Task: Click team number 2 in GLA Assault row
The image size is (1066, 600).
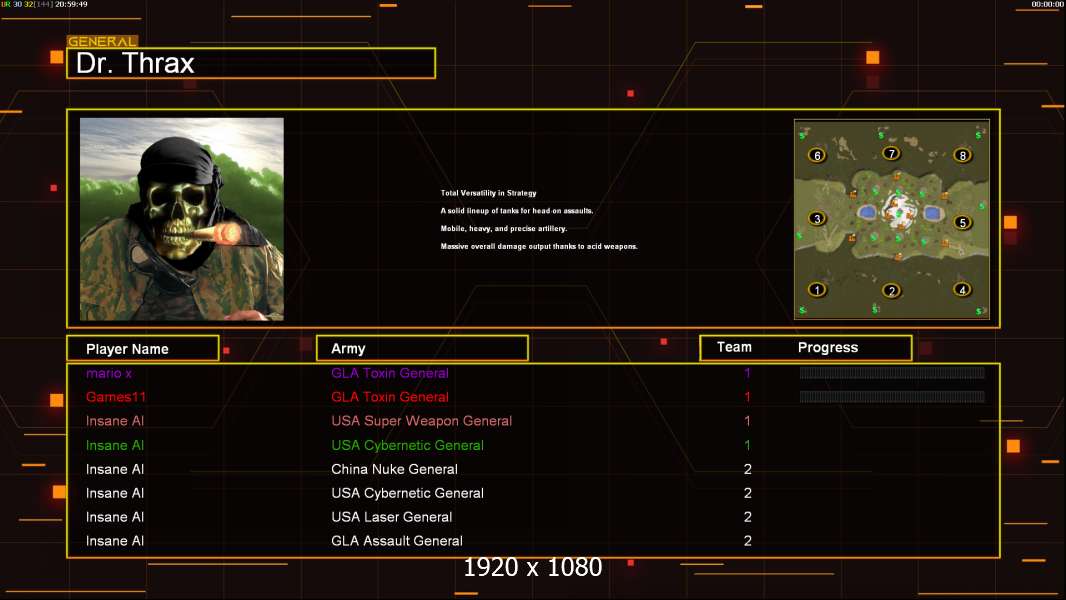Action: (x=748, y=541)
